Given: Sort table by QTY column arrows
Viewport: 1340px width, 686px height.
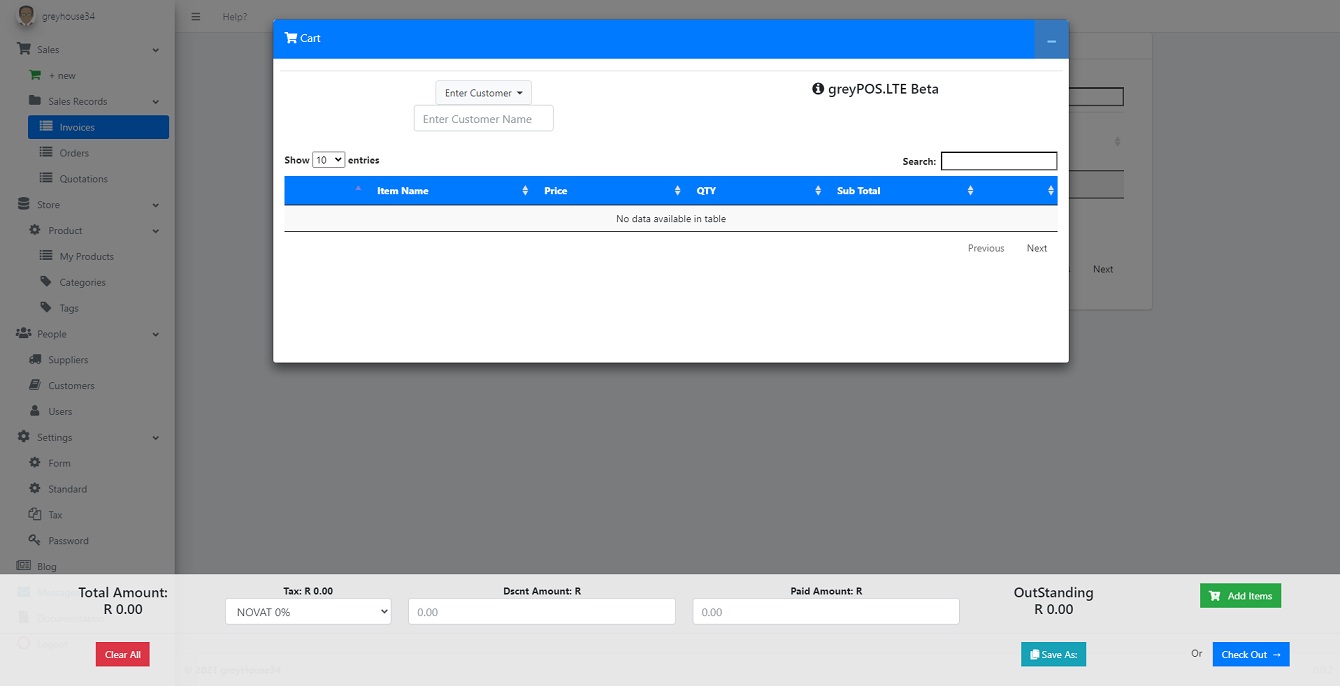Looking at the screenshot, I should tap(818, 191).
